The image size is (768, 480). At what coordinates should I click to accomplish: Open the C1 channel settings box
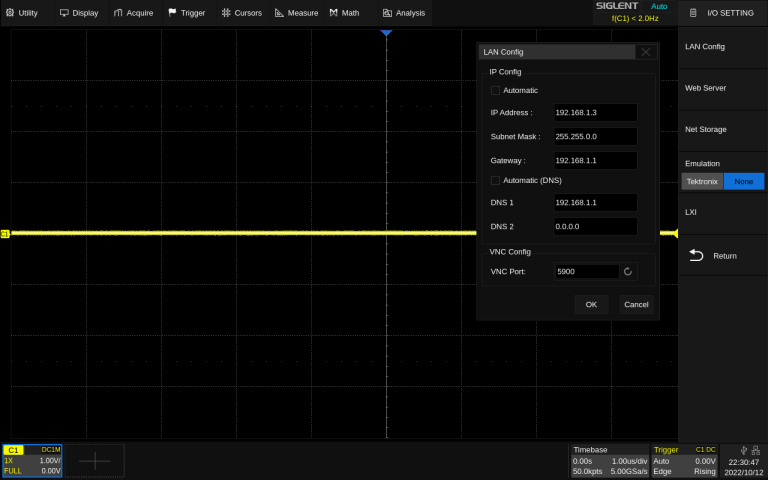pyautogui.click(x=32, y=460)
